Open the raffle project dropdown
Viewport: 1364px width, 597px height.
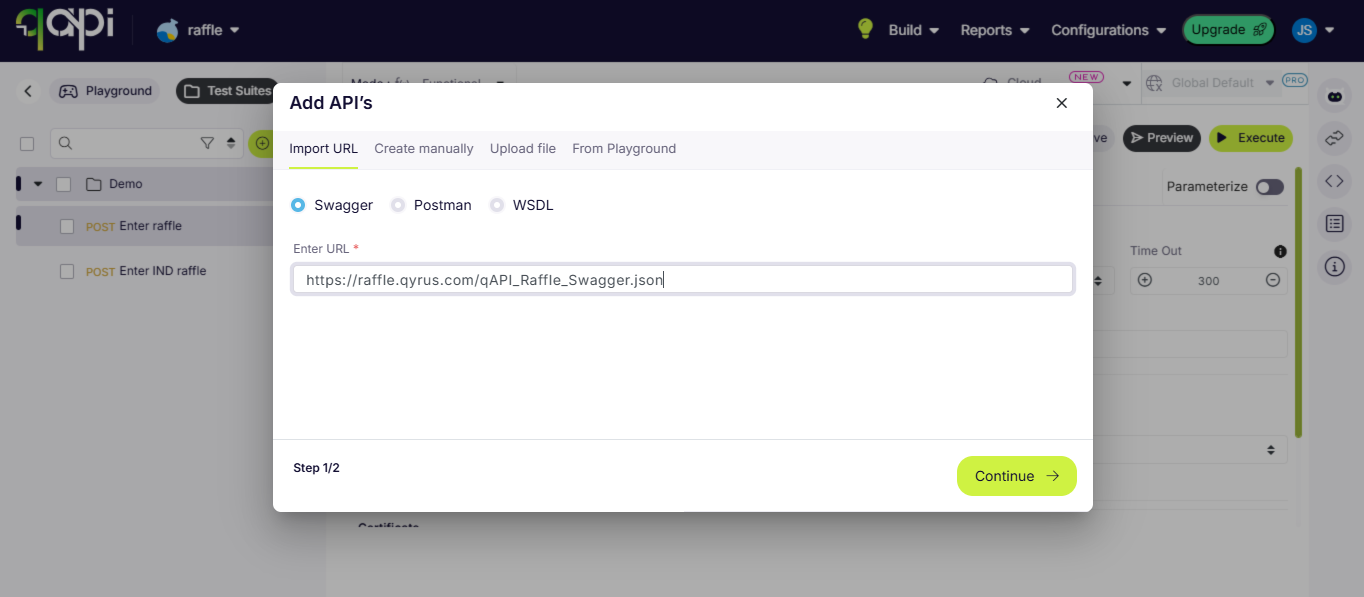pos(199,30)
